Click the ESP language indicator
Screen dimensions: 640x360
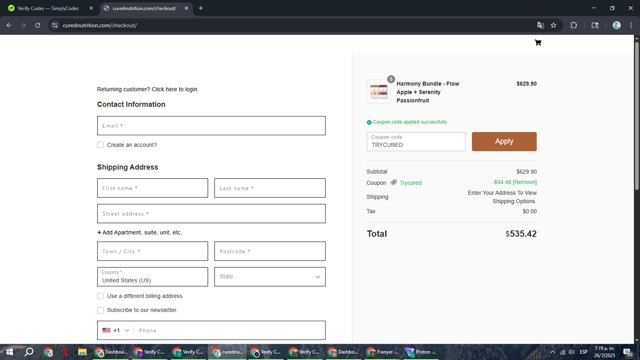(583, 352)
